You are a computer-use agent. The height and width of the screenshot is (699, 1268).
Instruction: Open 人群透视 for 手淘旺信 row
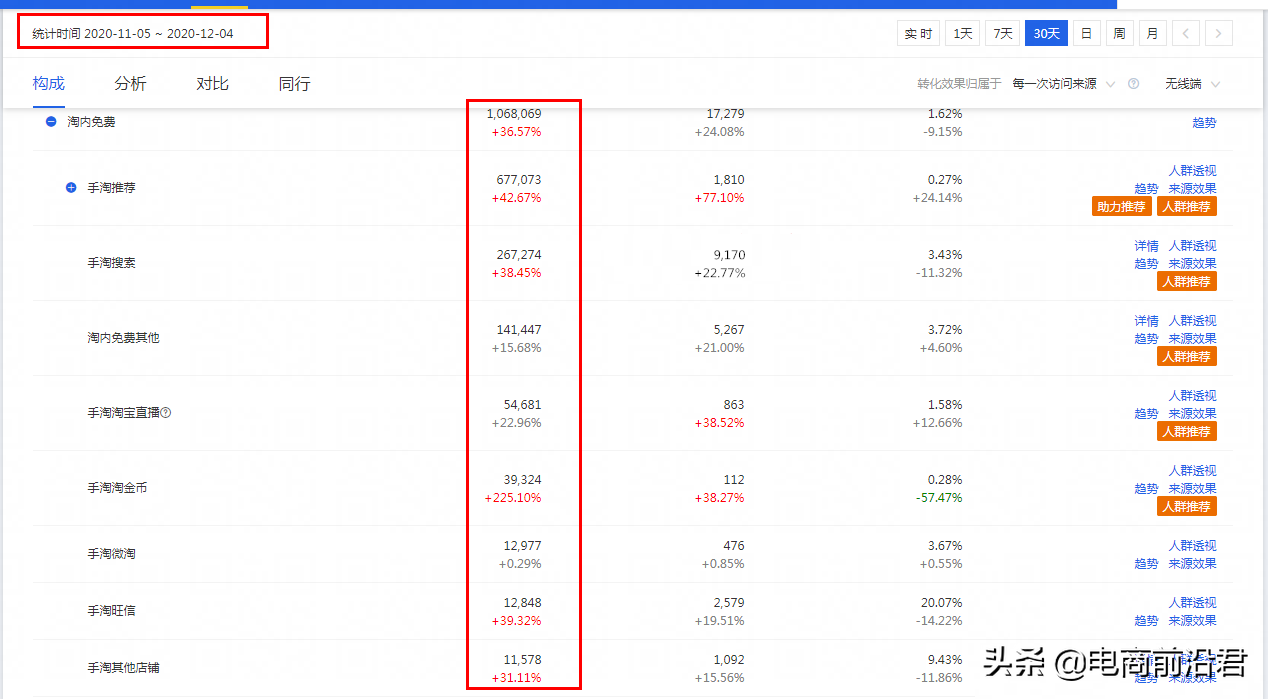pos(1192,603)
